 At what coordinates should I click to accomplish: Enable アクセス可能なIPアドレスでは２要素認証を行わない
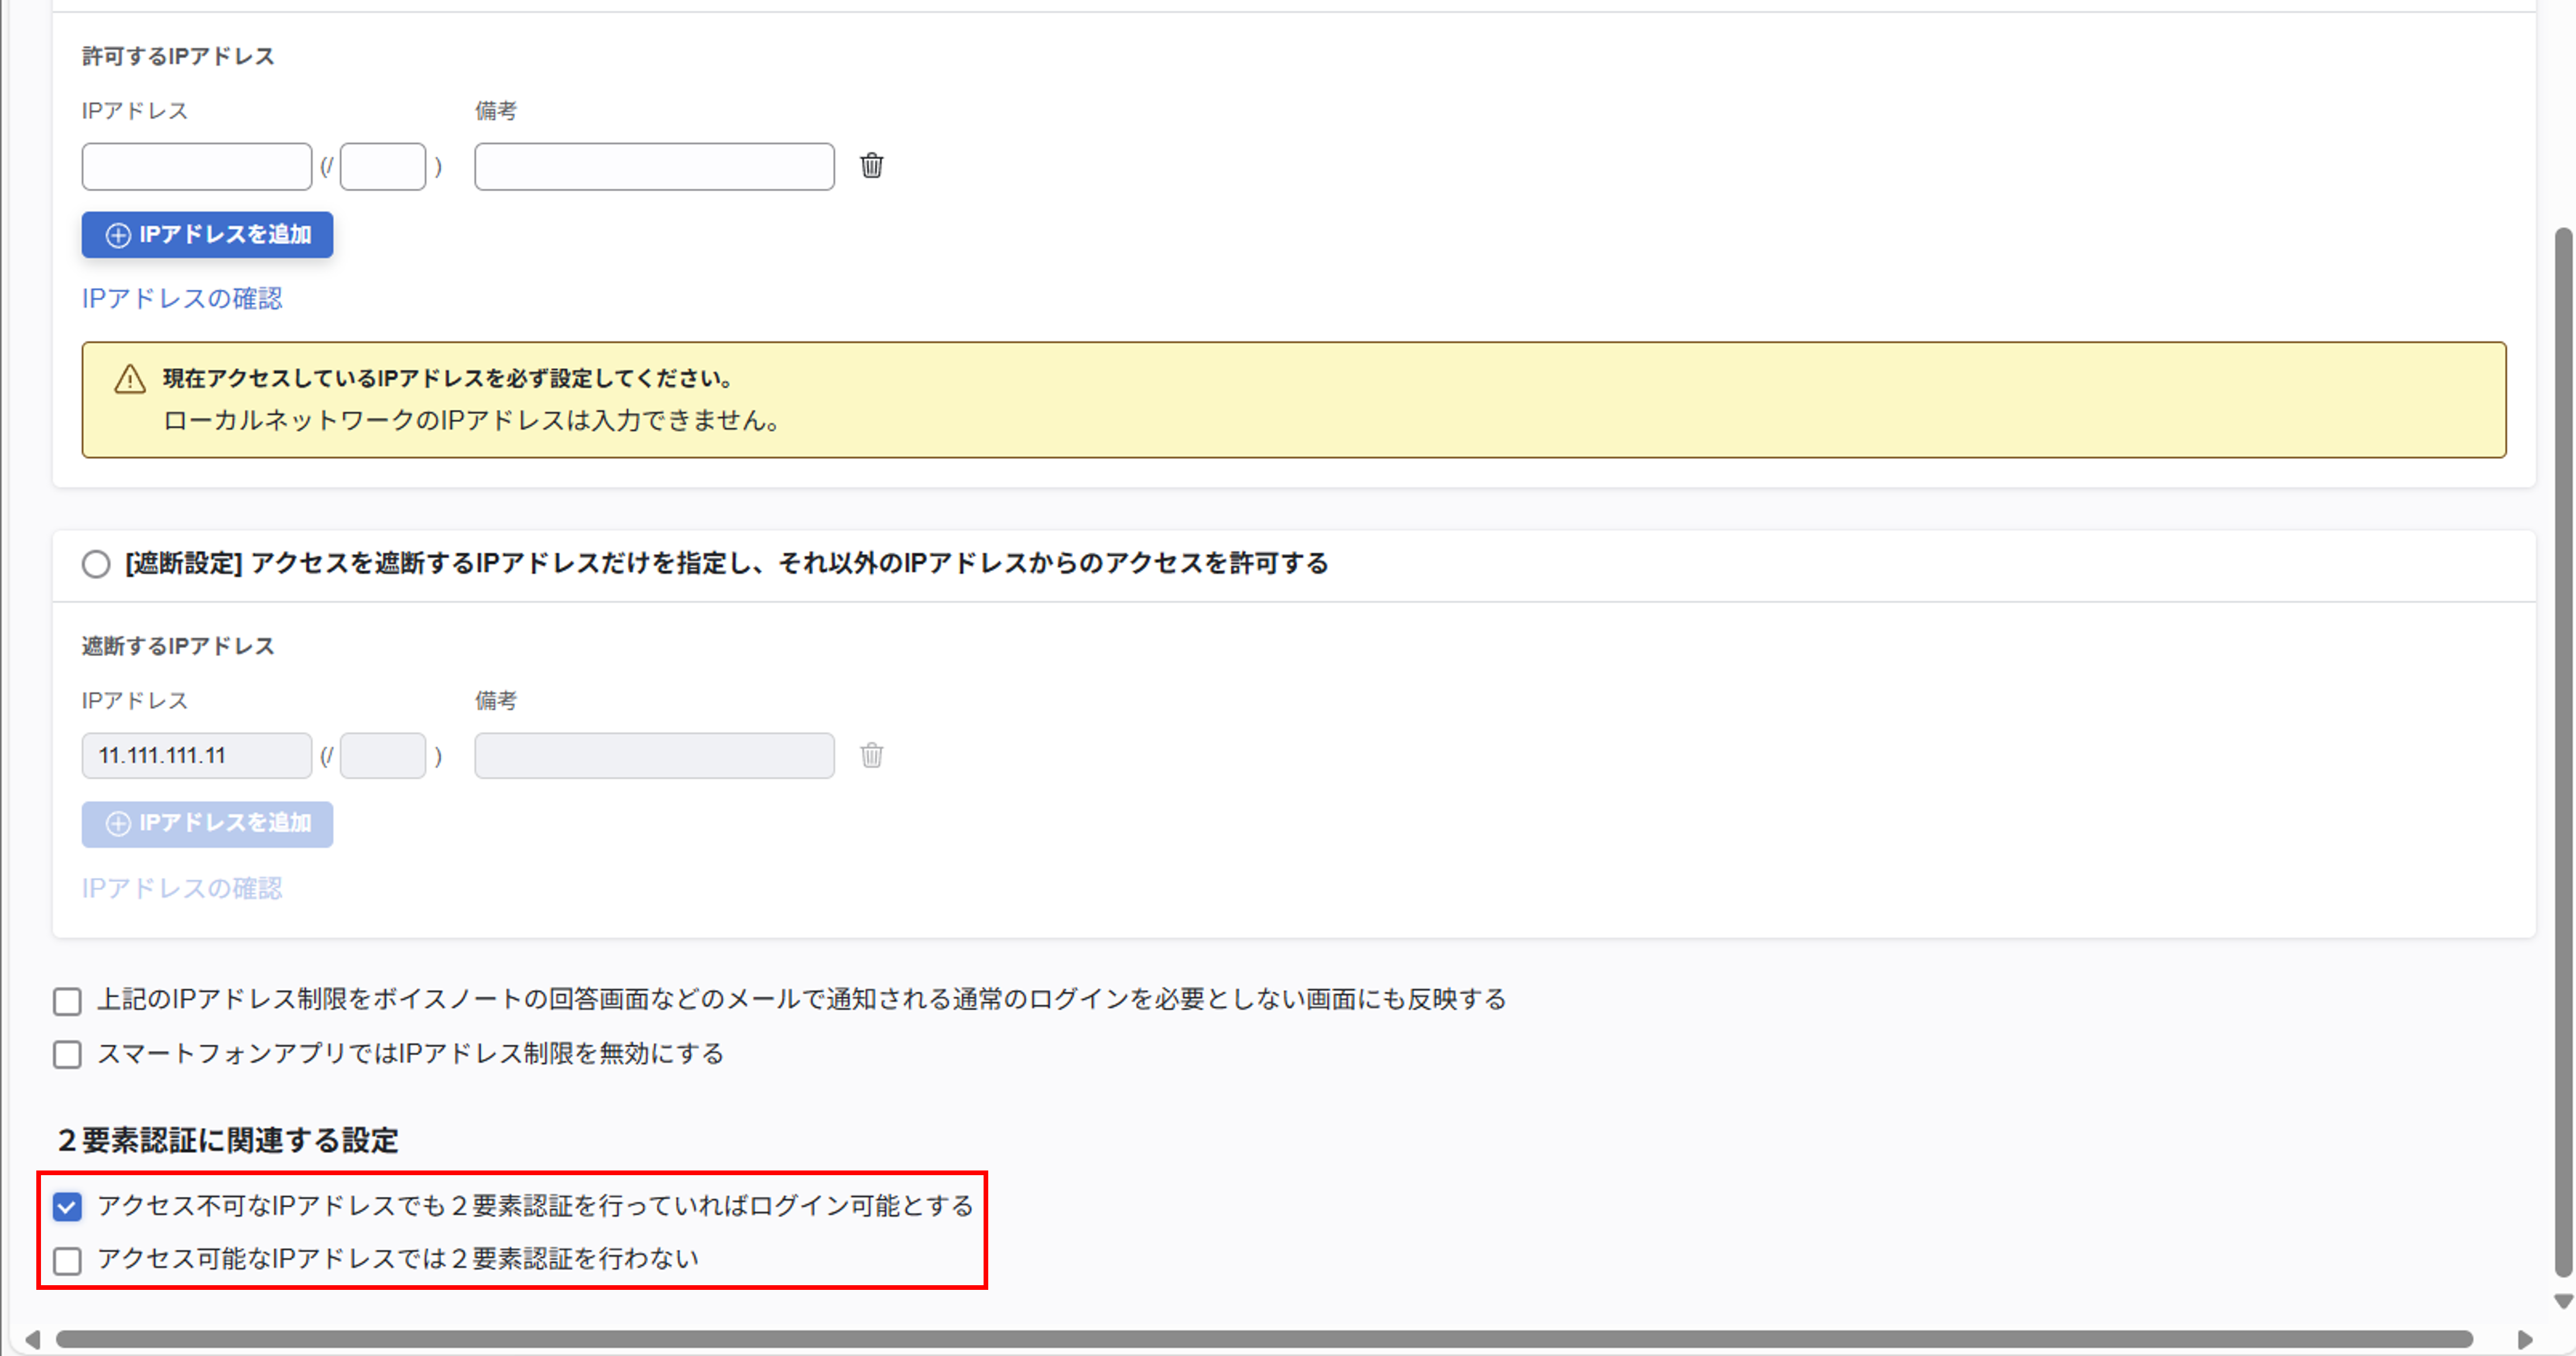pos(67,1261)
